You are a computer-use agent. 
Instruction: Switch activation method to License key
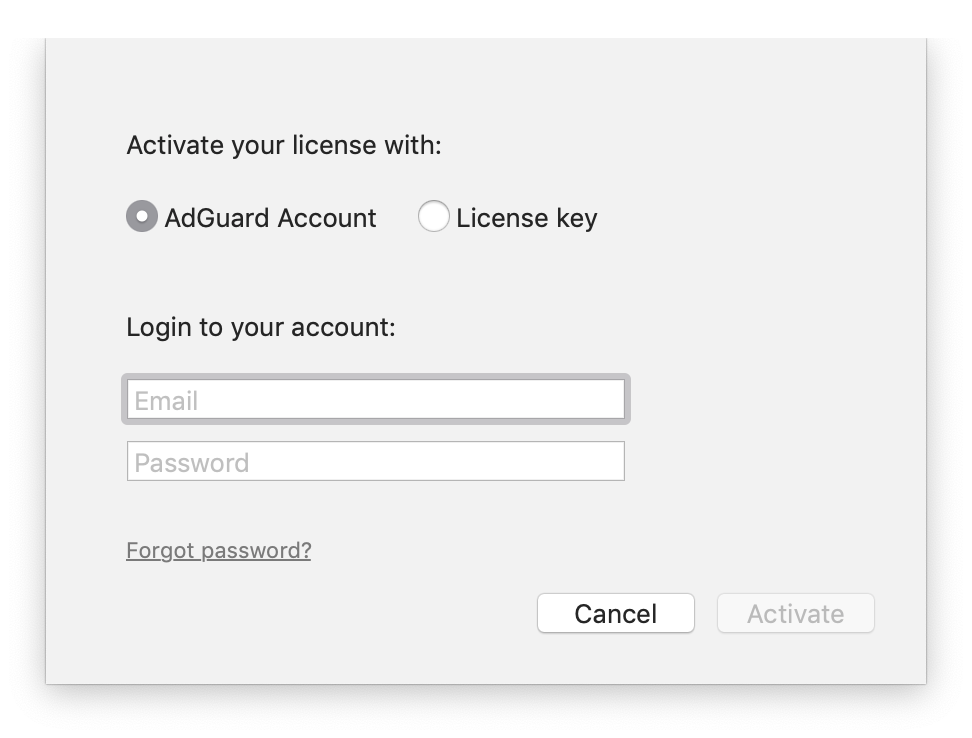[433, 217]
